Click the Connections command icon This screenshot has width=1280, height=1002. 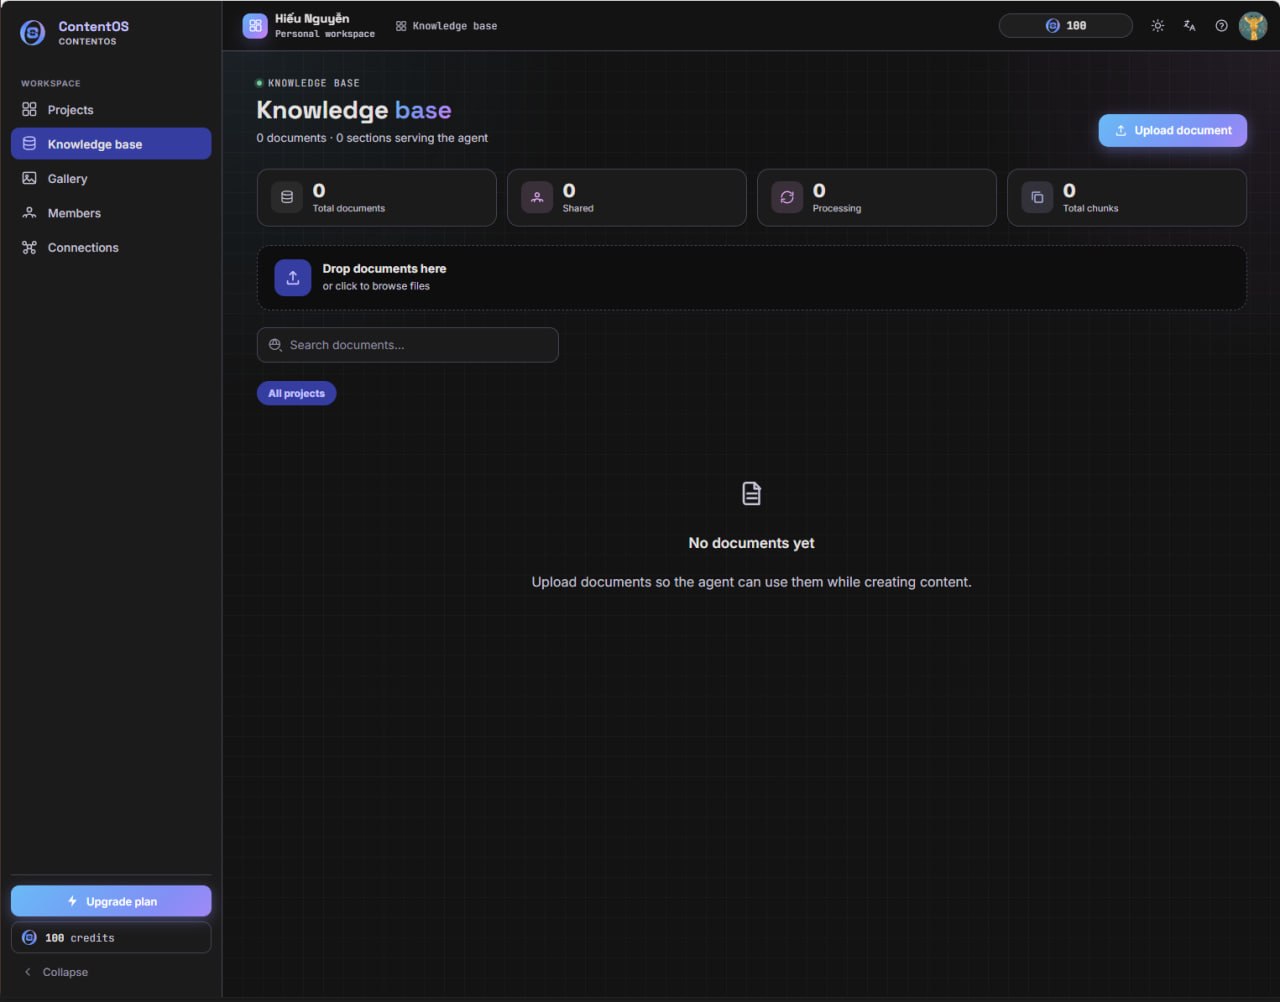(x=29, y=248)
